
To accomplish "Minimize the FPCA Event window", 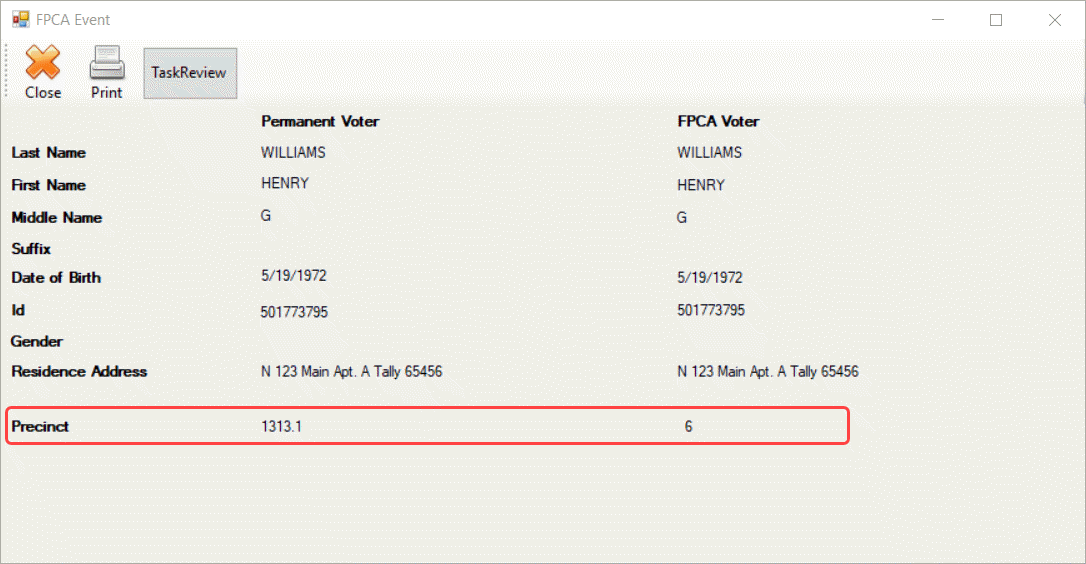I will tap(938, 20).
